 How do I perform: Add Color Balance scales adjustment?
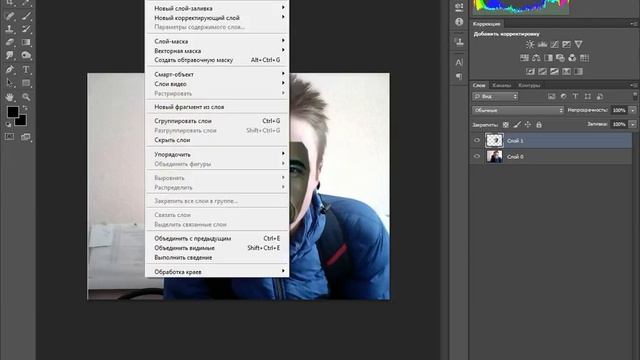pyautogui.click(x=536, y=58)
